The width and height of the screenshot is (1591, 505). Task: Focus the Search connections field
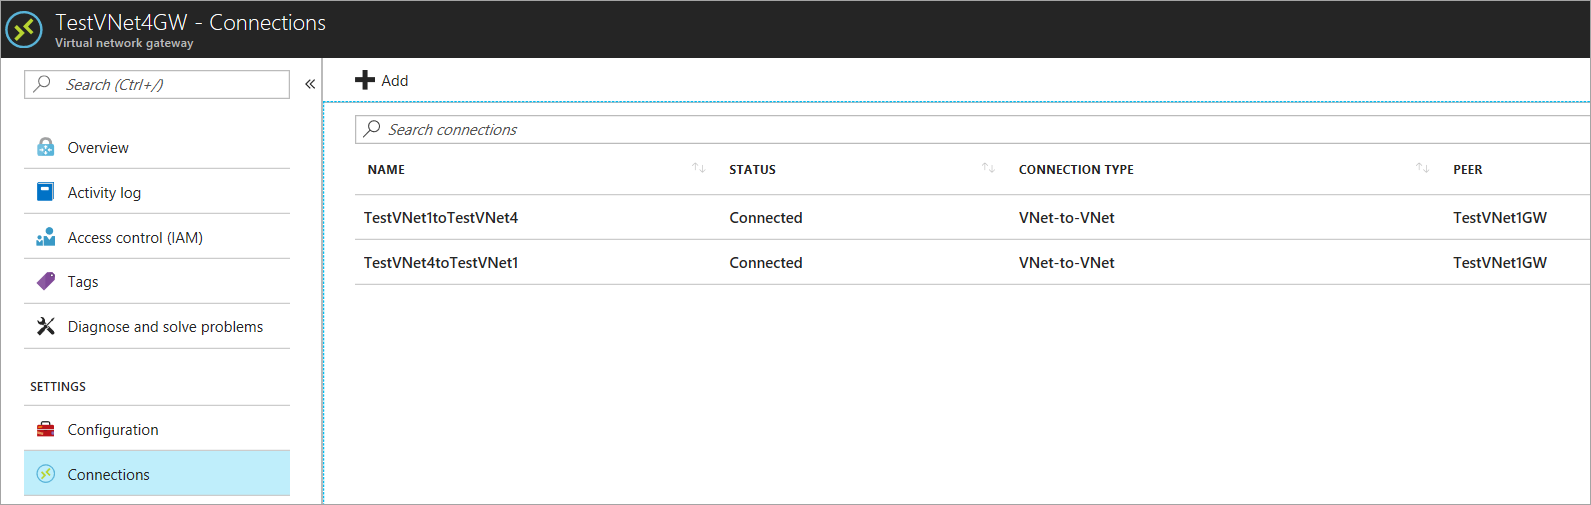(972, 129)
